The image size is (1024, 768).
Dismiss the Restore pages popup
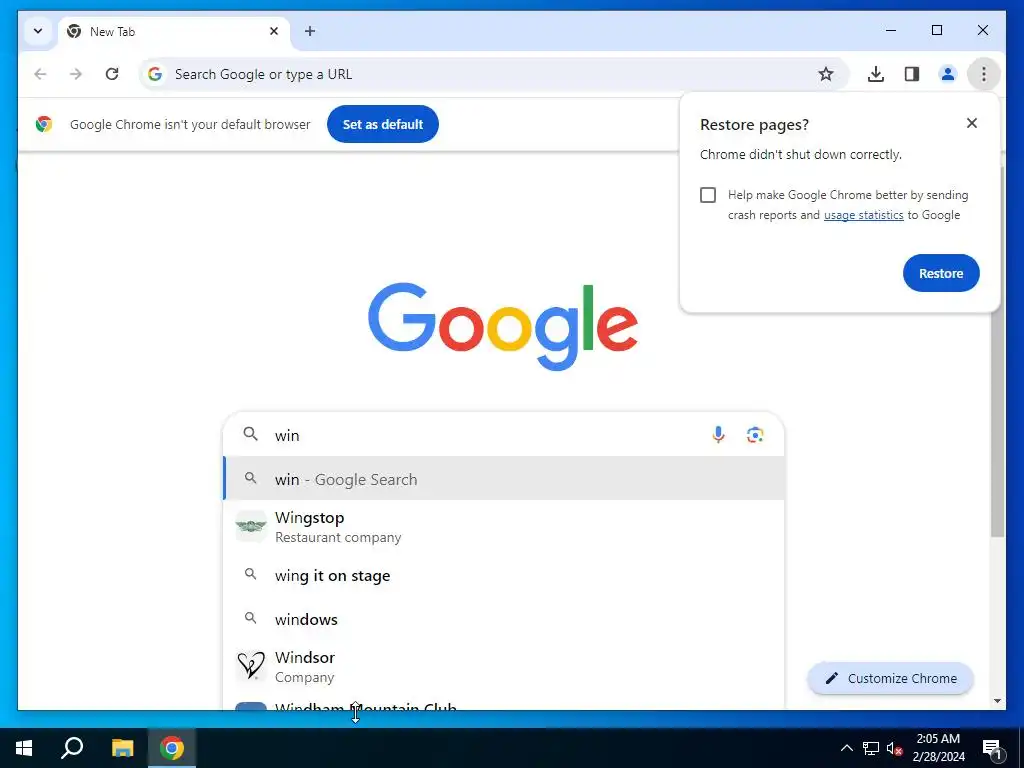click(x=972, y=123)
